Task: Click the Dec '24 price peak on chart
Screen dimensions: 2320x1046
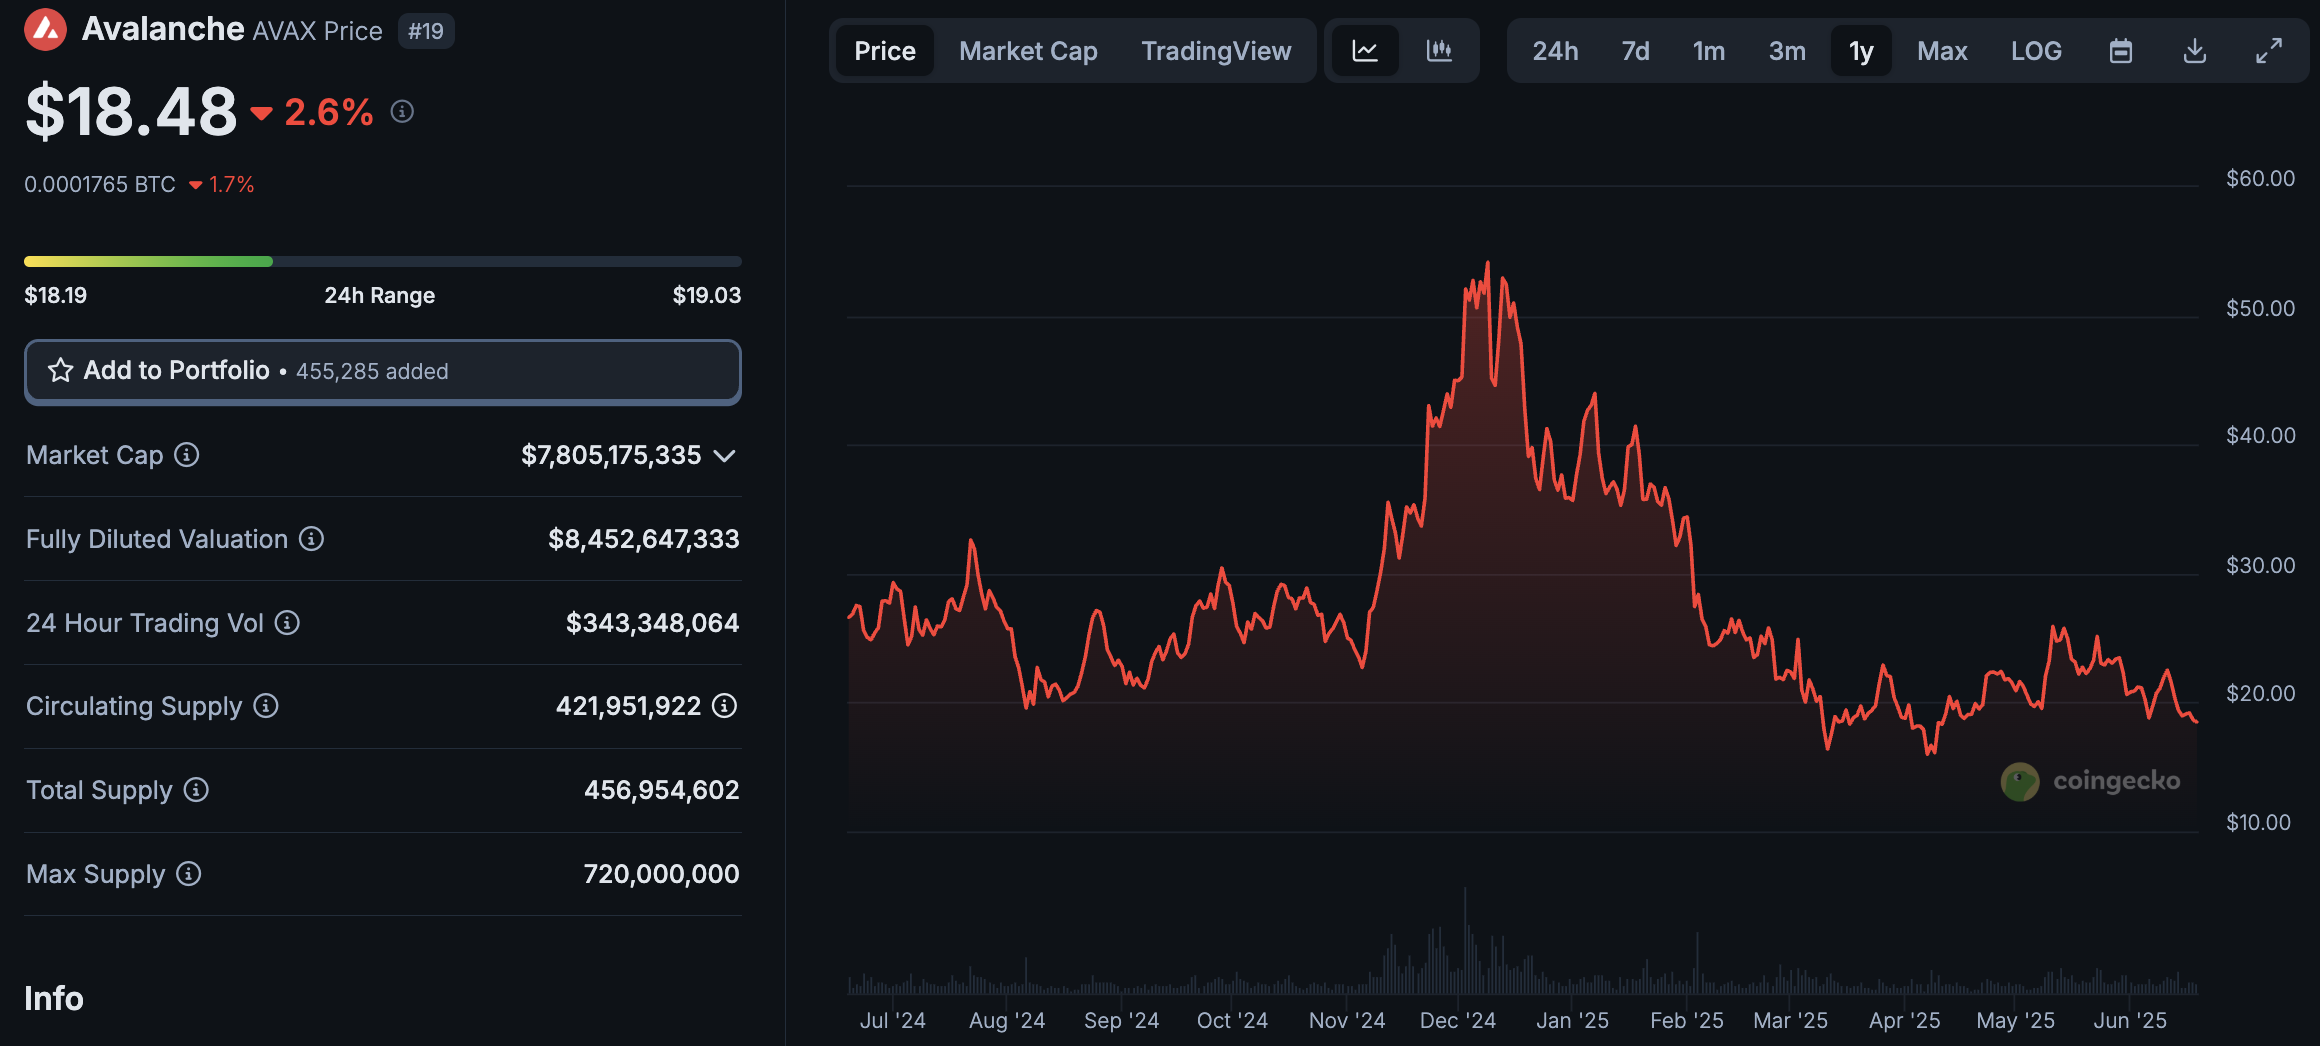Action: point(1488,263)
